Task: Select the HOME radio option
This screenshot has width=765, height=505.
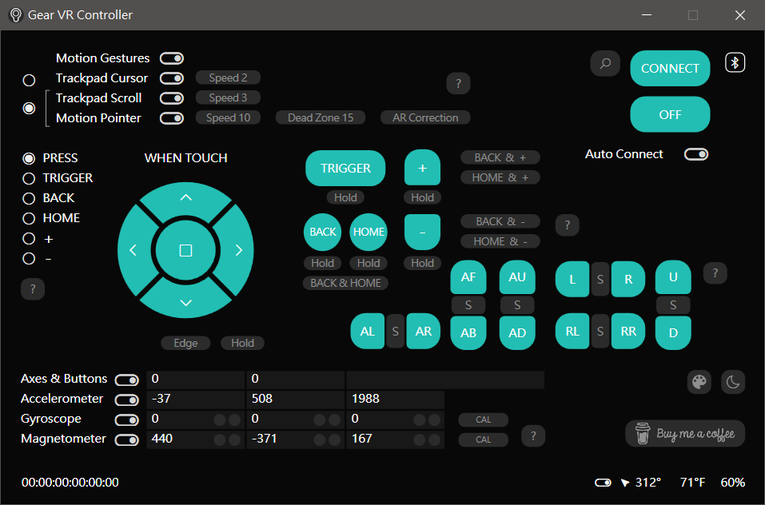Action: [x=29, y=219]
